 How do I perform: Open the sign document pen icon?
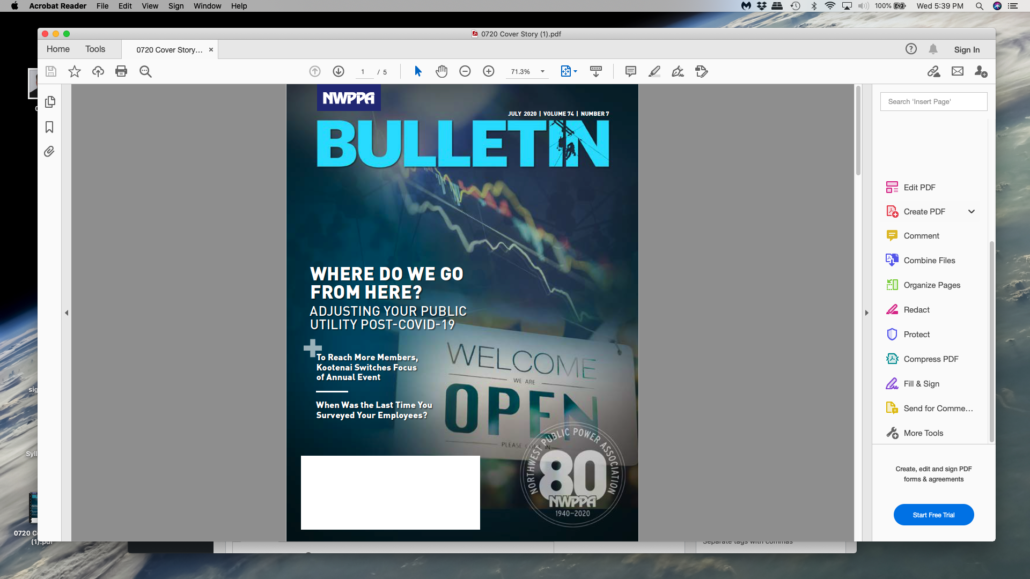point(678,71)
